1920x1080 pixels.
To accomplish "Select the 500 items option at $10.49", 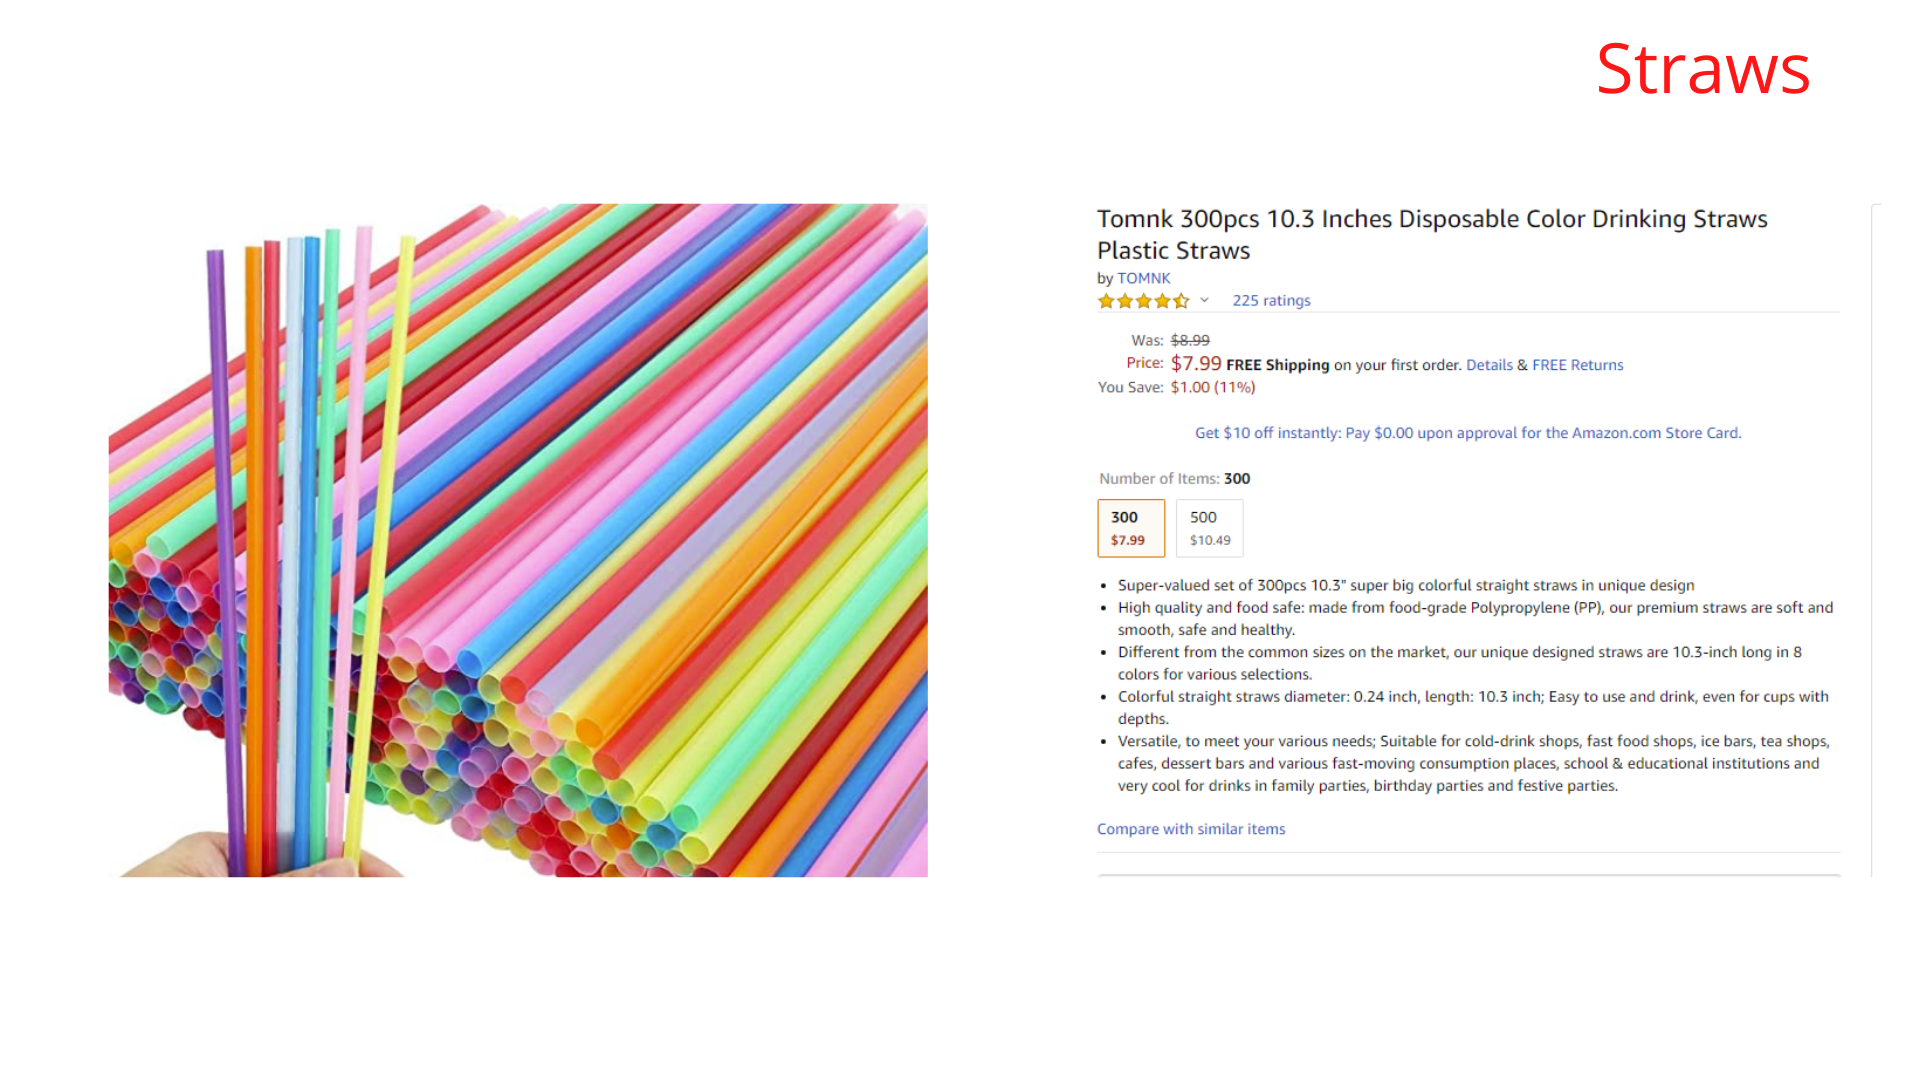I will pos(1210,528).
